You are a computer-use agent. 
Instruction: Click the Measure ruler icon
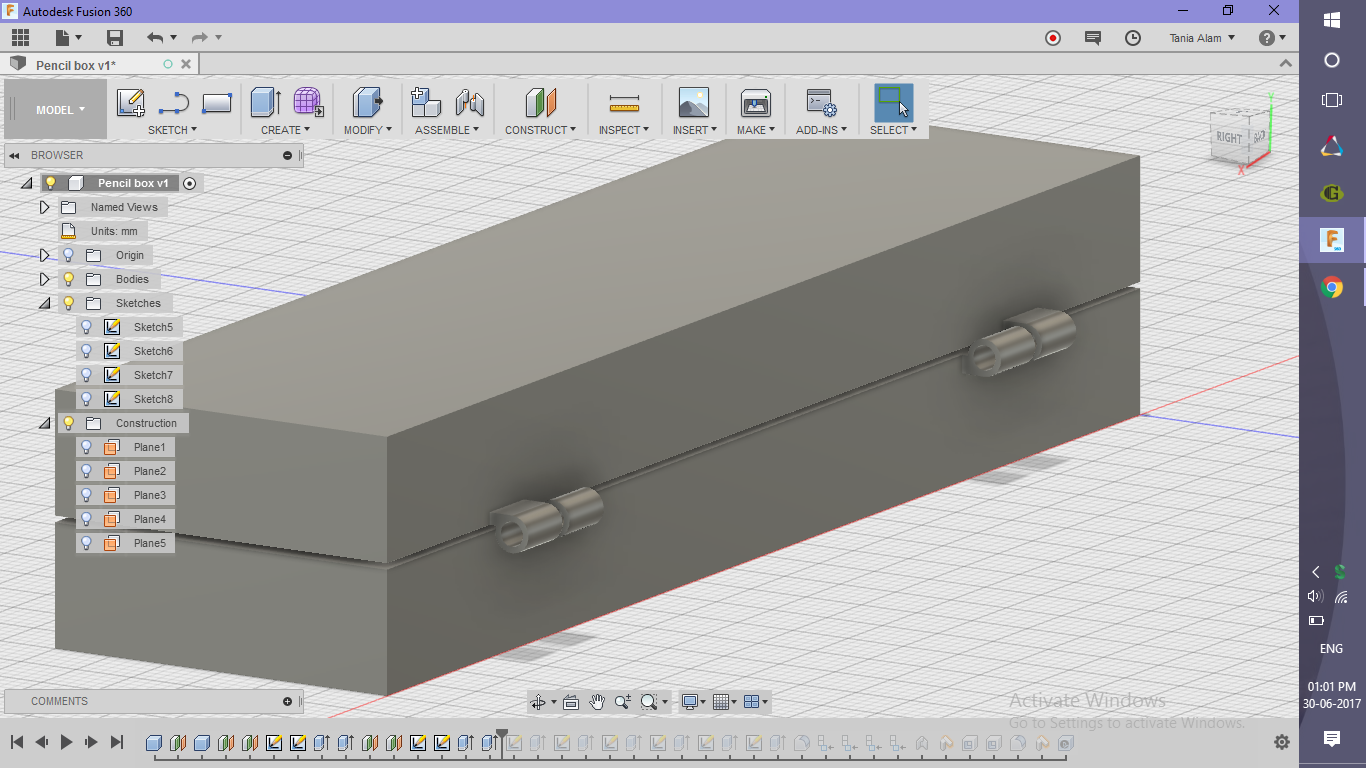coord(624,103)
